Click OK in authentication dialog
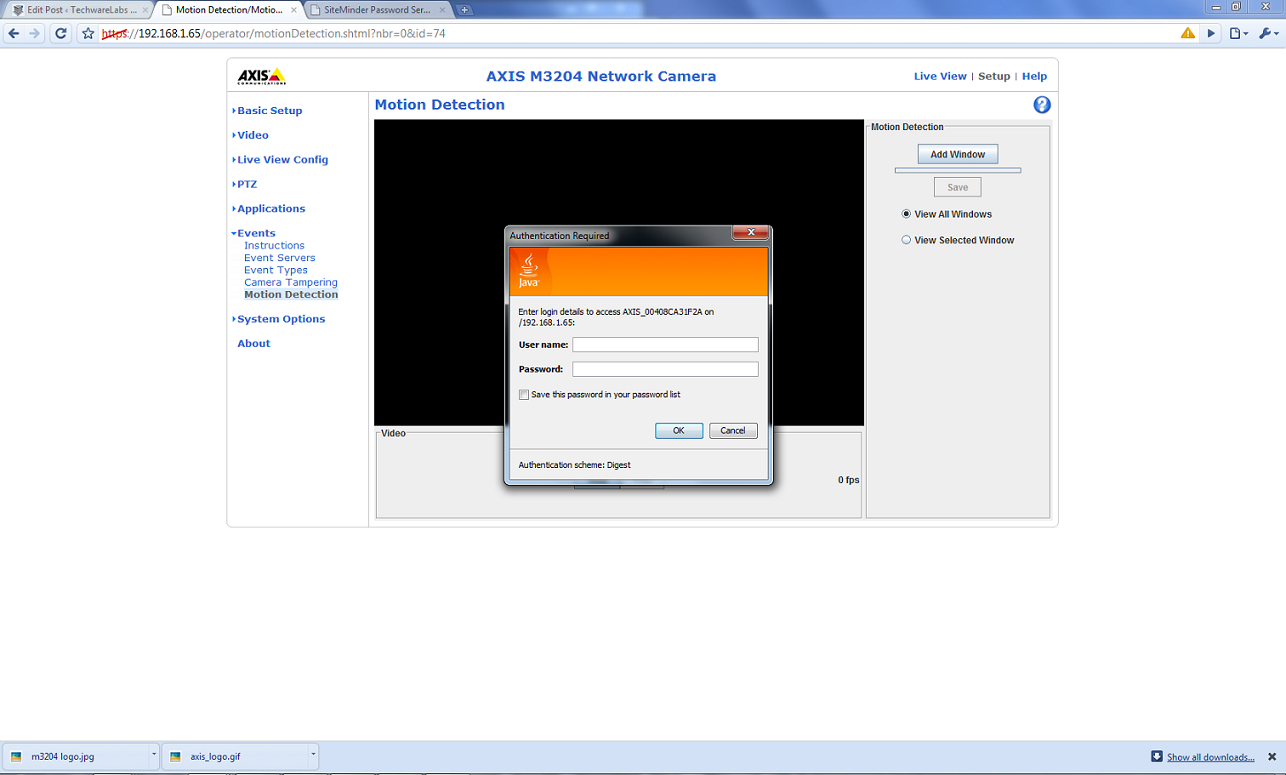The height and width of the screenshot is (775, 1286). click(679, 431)
